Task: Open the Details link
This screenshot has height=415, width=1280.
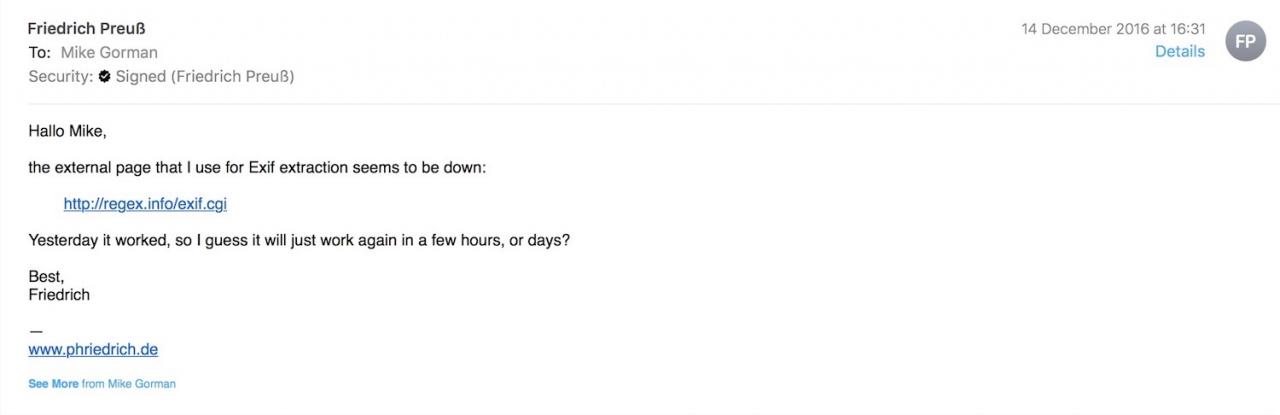Action: 1179,52
